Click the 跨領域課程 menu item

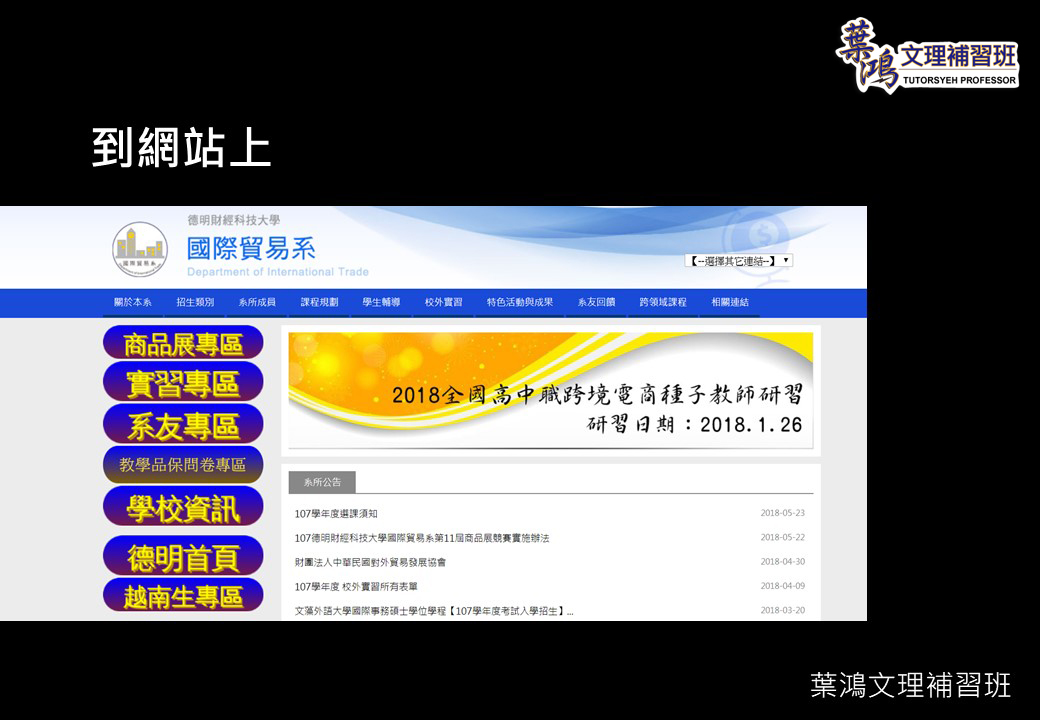663,302
